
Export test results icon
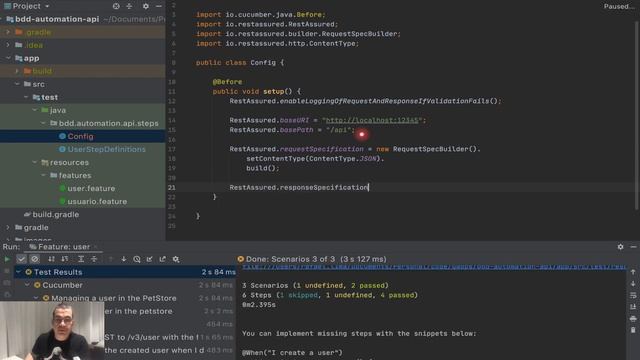(x=163, y=259)
